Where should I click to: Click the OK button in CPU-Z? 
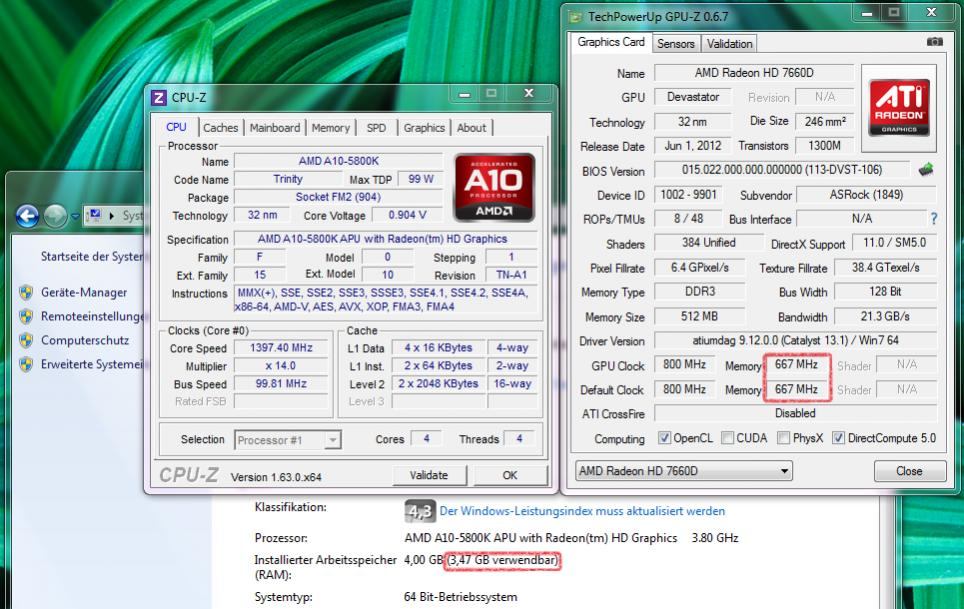[510, 475]
